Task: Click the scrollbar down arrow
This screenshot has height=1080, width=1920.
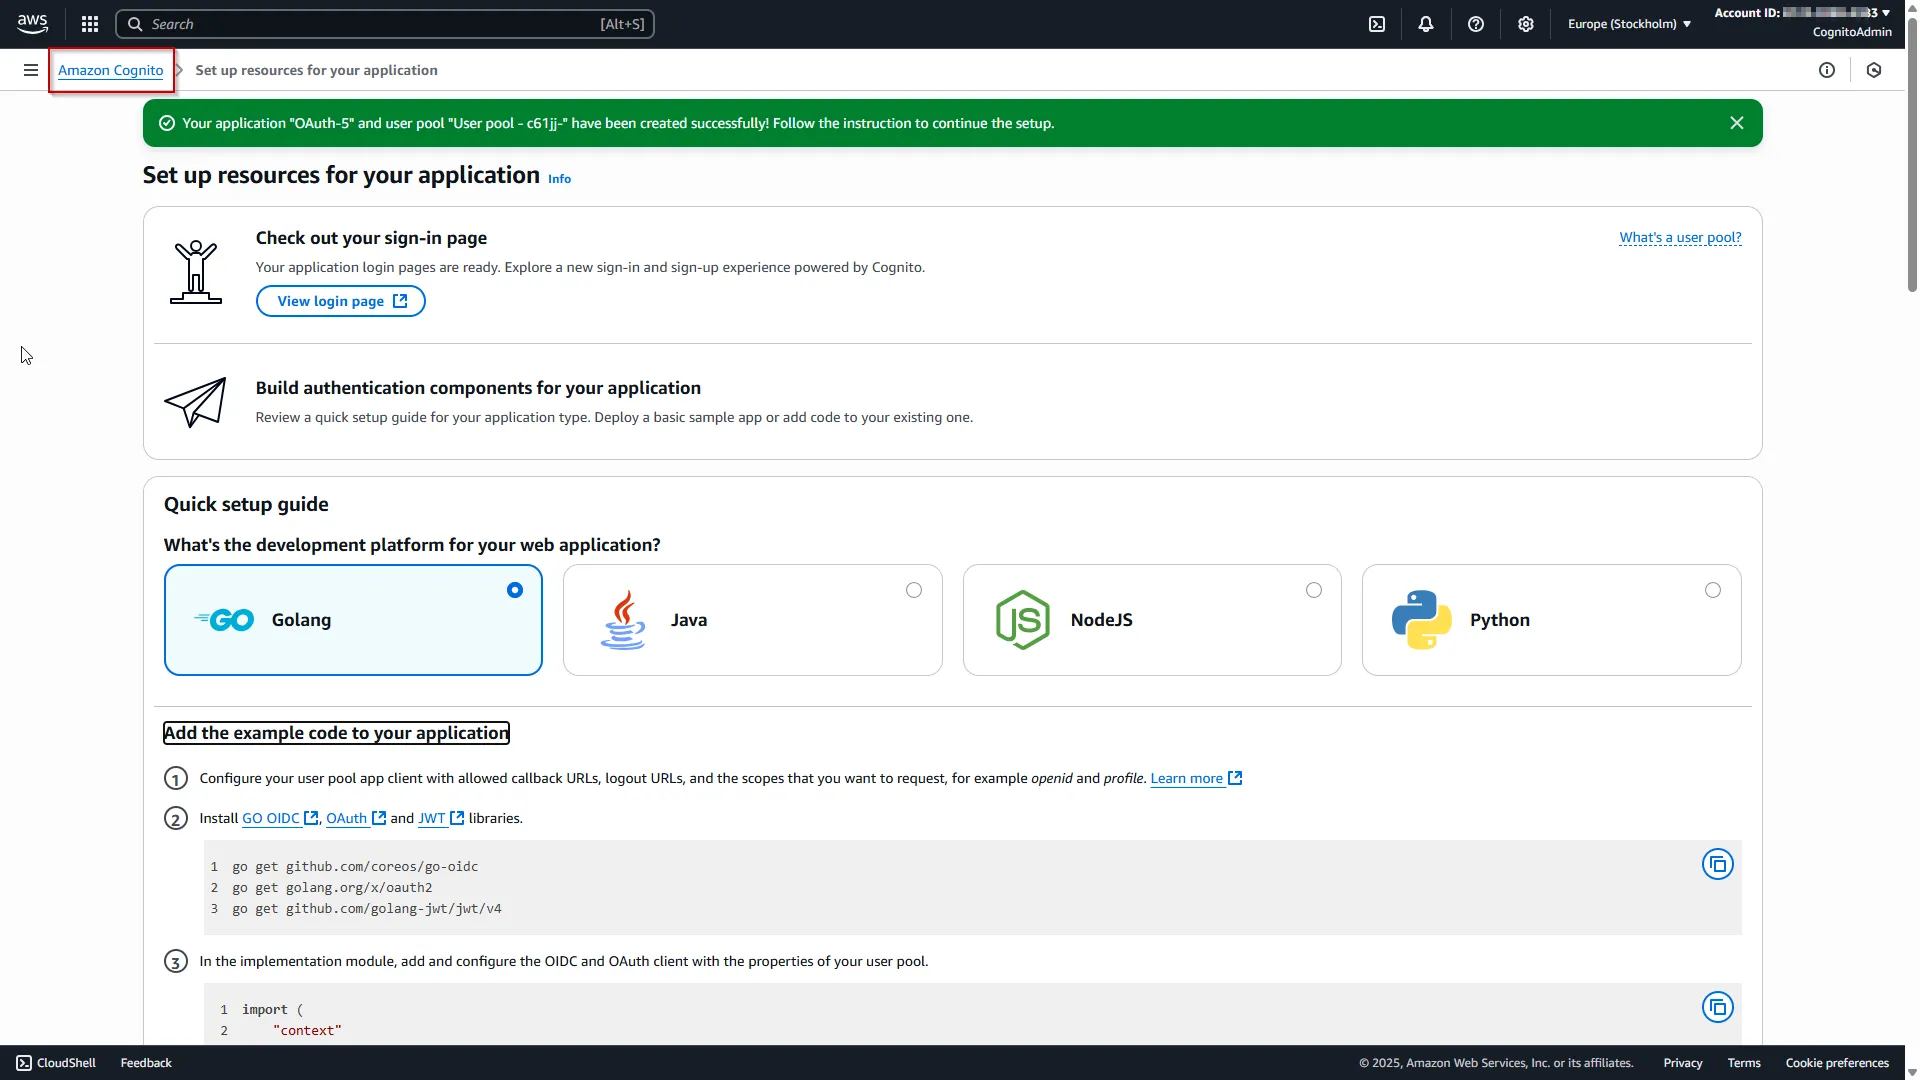Action: click(x=1912, y=1072)
